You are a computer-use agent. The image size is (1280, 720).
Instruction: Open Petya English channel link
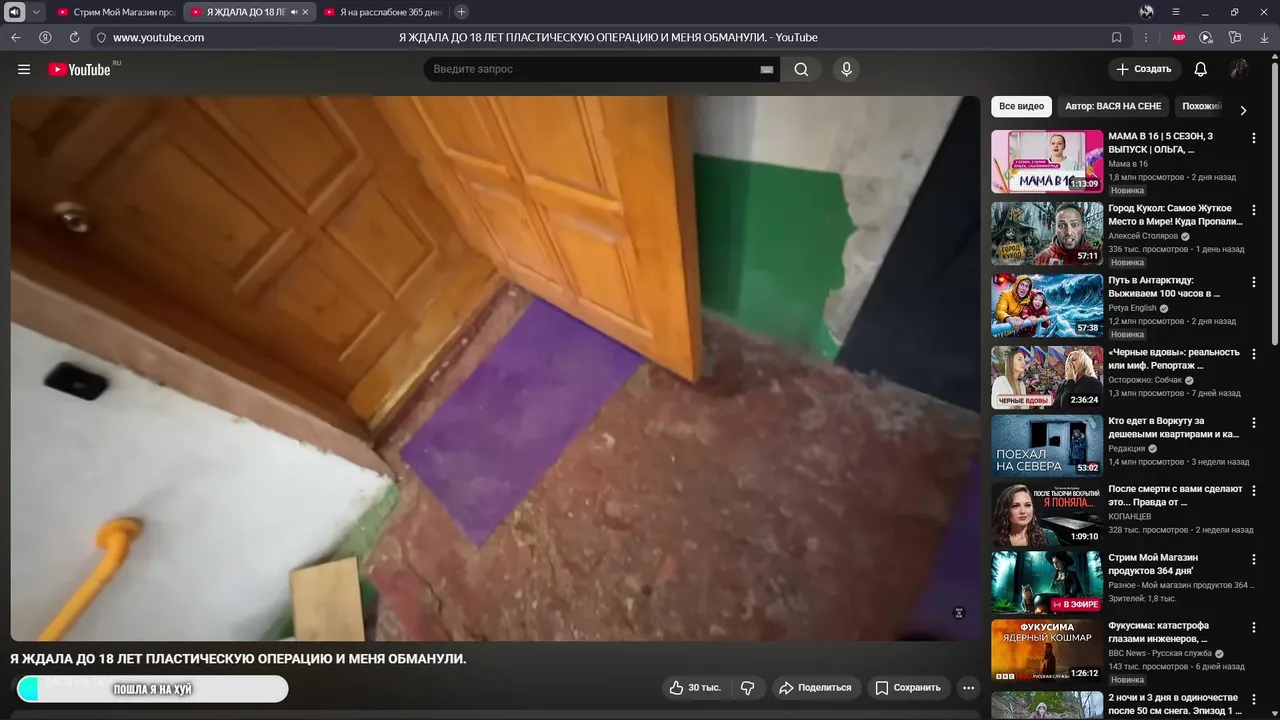(1132, 308)
